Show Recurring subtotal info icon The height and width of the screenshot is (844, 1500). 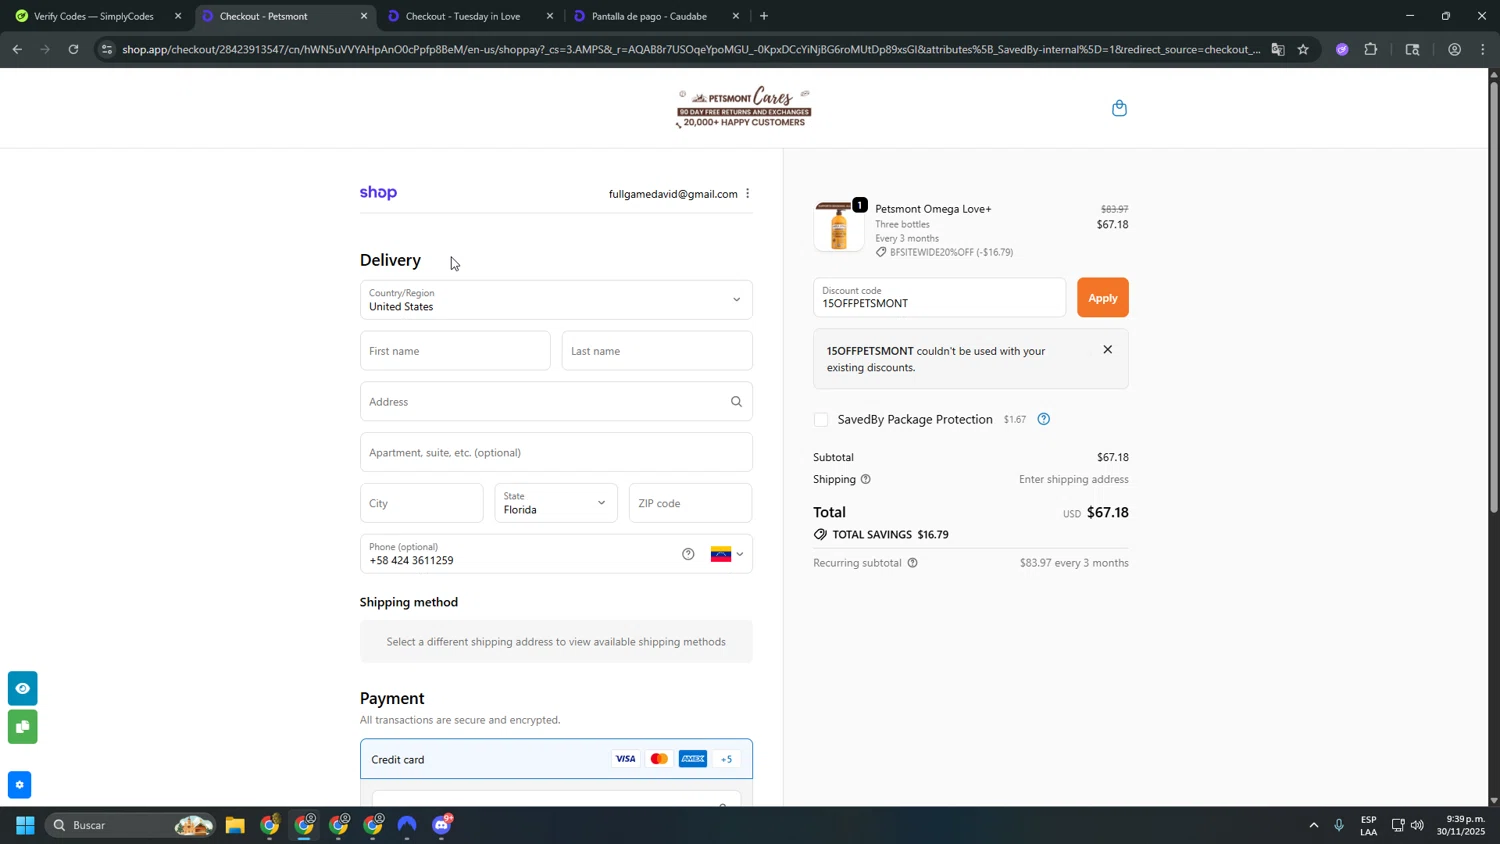(912, 563)
